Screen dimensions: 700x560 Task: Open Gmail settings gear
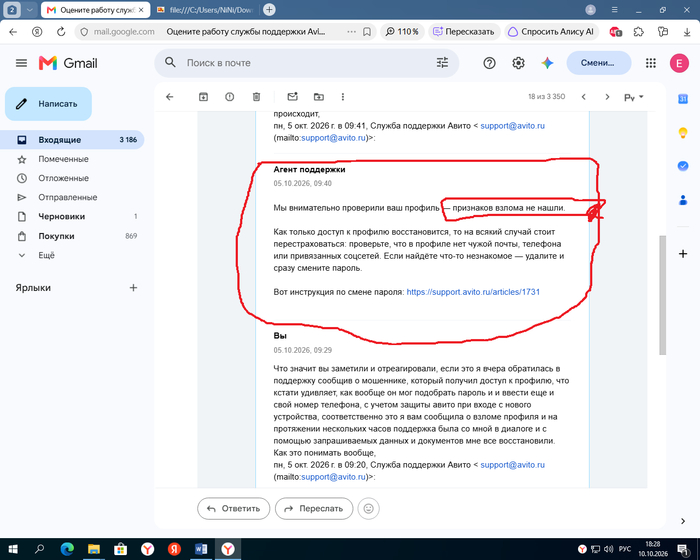pyautogui.click(x=518, y=63)
